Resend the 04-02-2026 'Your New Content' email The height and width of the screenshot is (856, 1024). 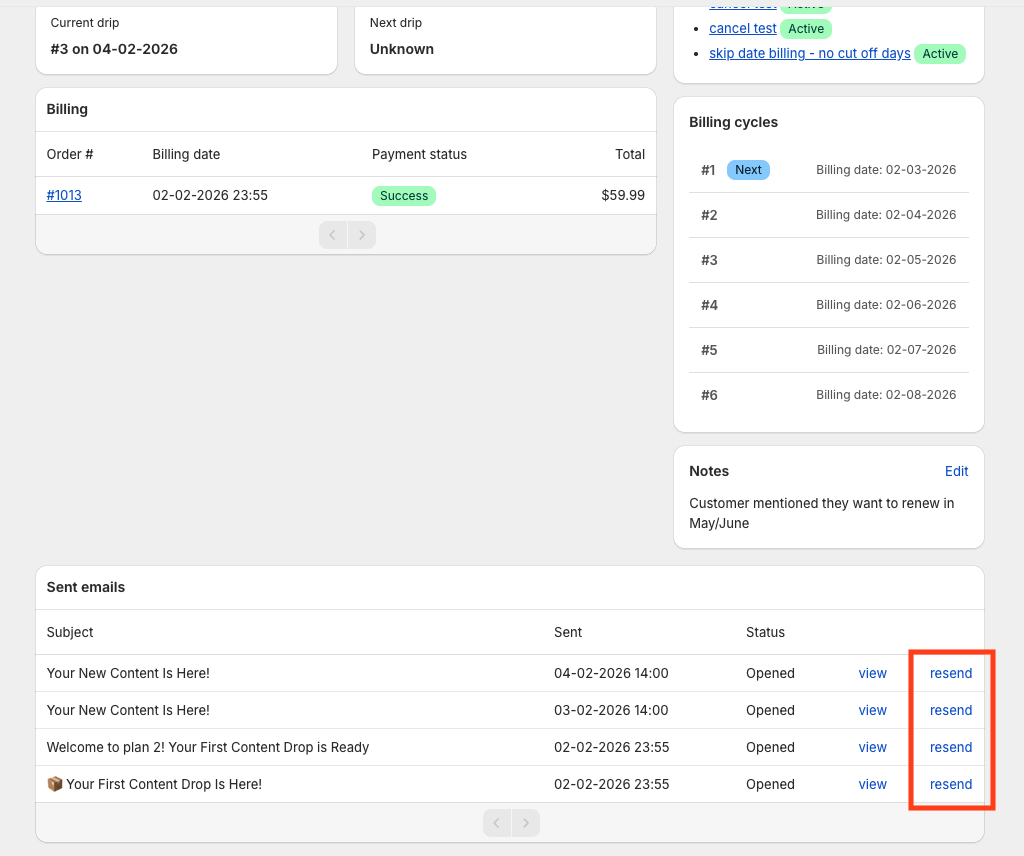point(950,674)
